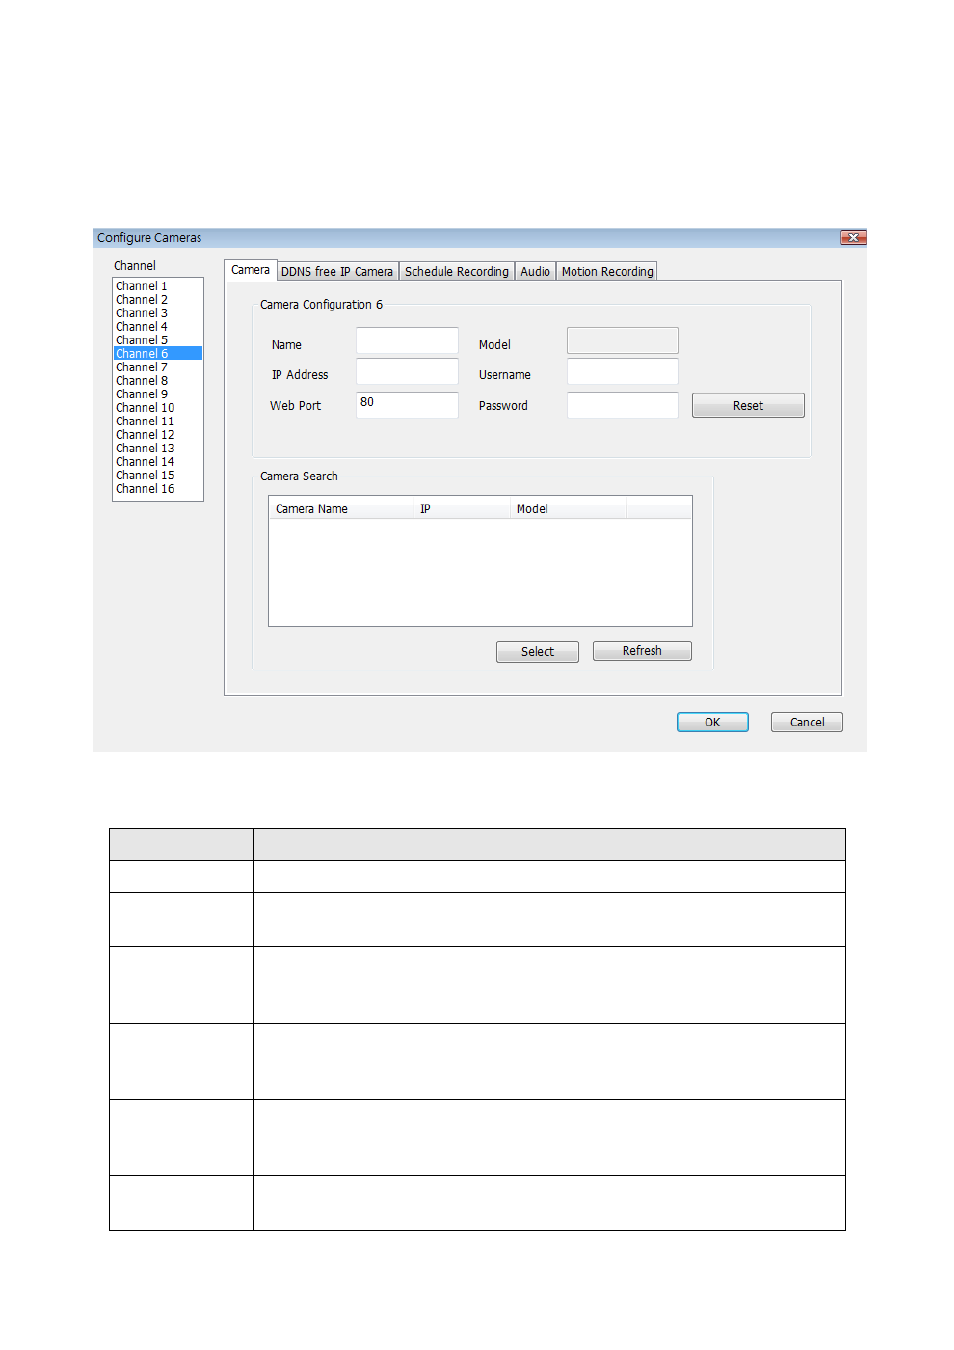Click the Cancel button

click(x=806, y=722)
